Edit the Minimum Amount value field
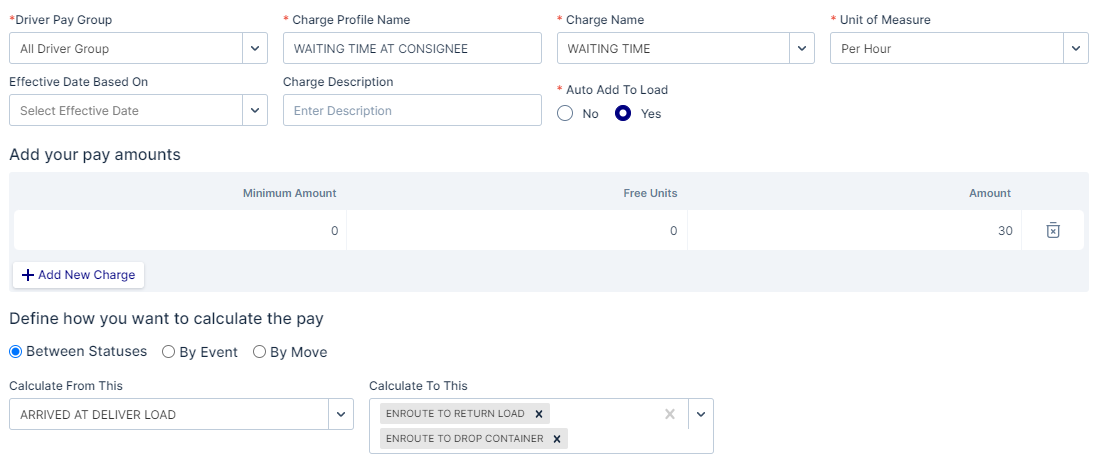 180,230
